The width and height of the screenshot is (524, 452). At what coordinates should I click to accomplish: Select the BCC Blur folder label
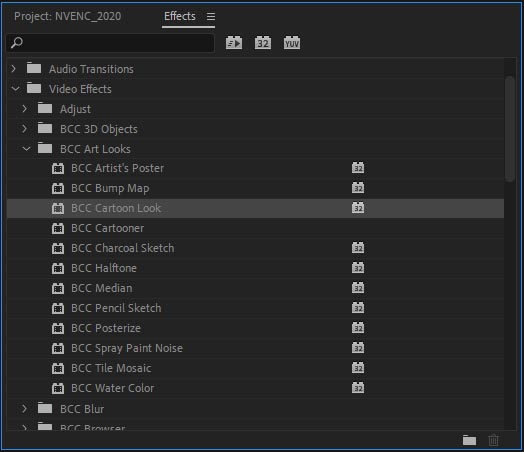(x=82, y=409)
